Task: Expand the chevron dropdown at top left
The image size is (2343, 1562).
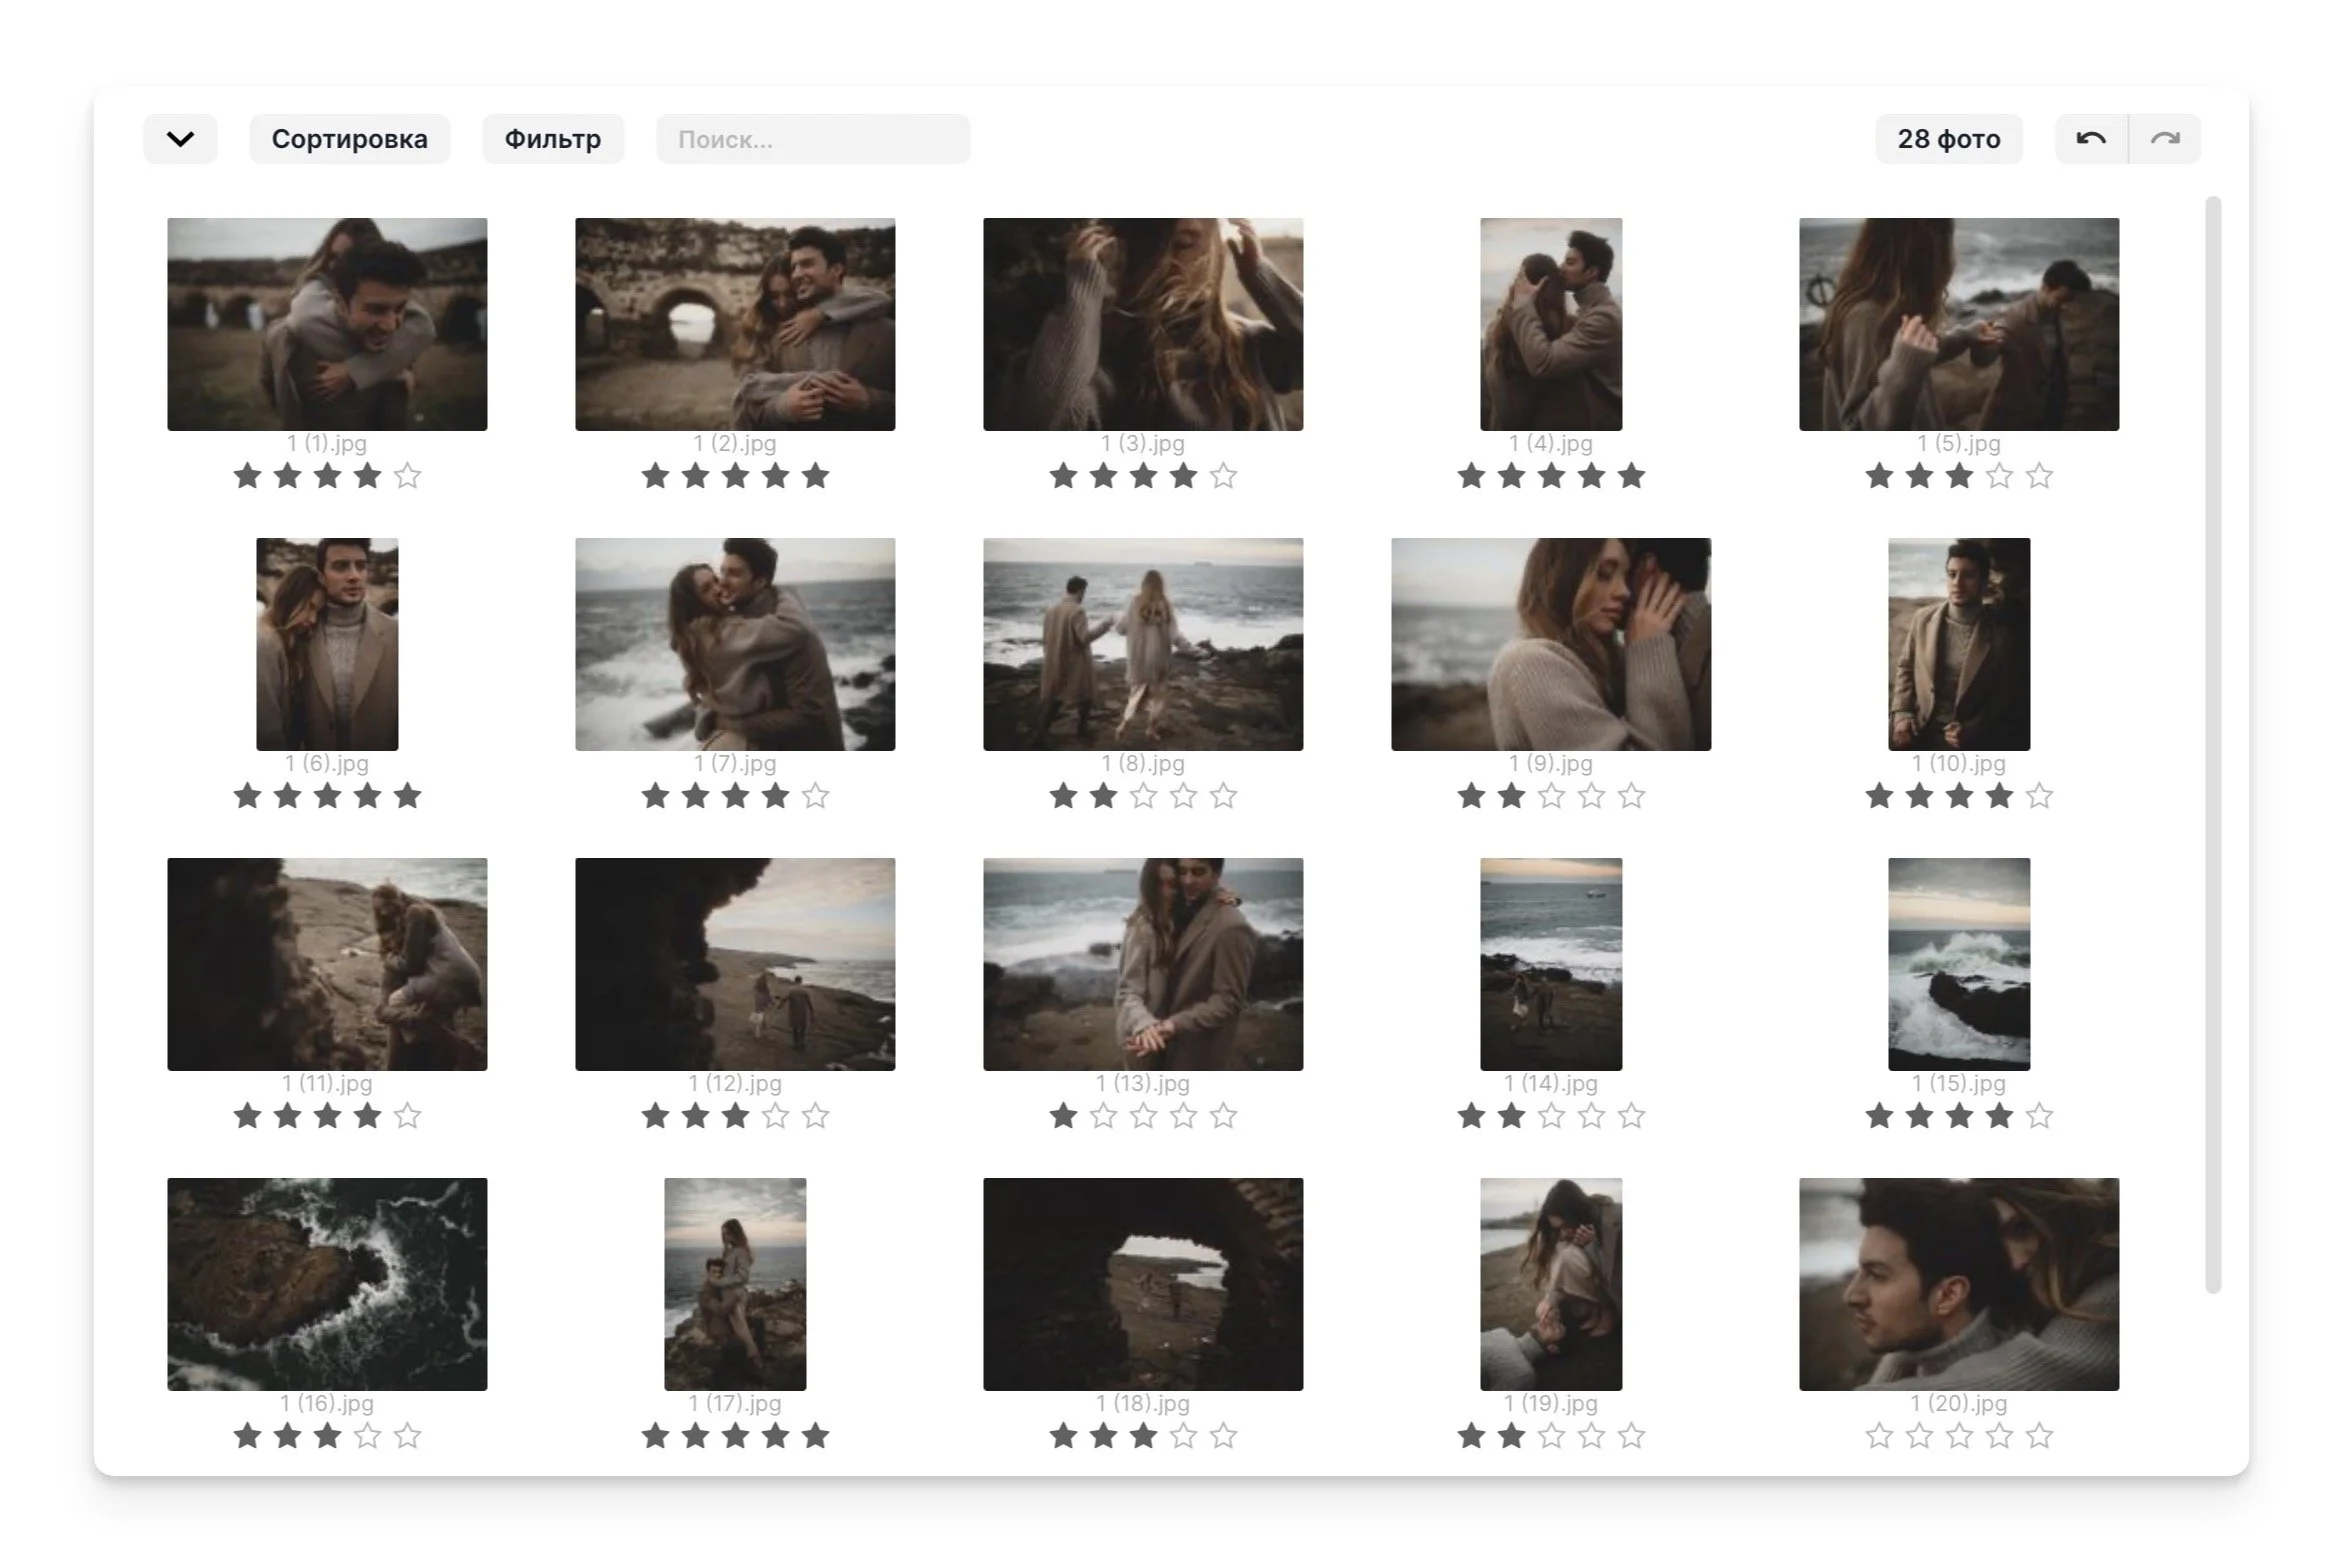Action: (180, 139)
